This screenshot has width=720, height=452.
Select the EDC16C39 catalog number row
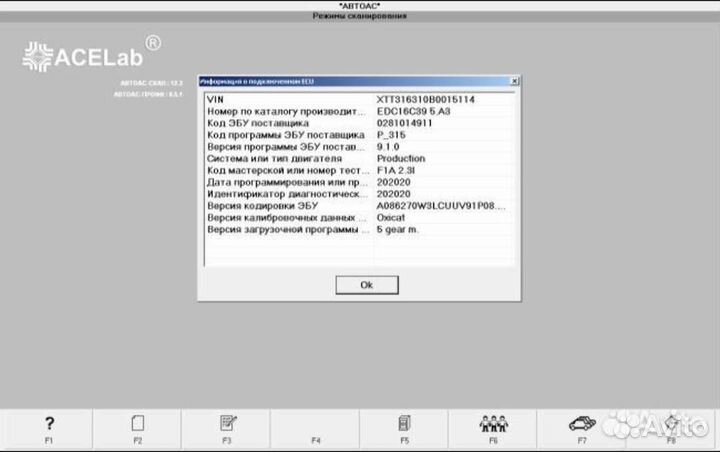click(358, 111)
